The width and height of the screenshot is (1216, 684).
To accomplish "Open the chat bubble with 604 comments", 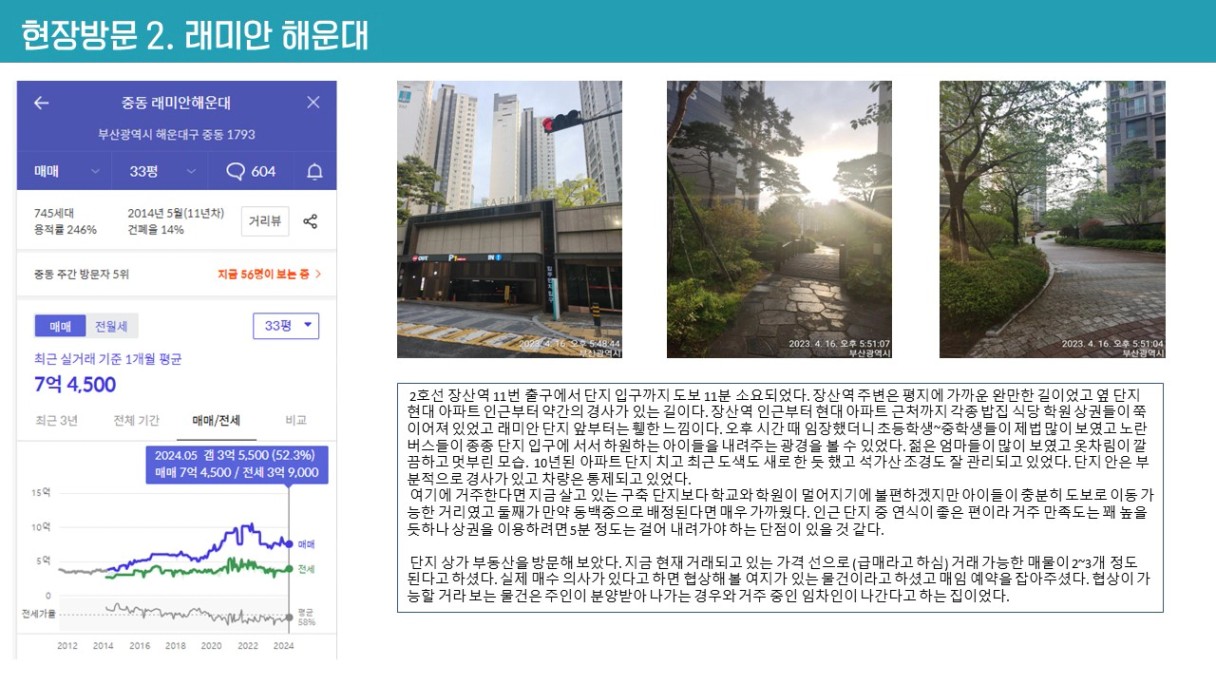I will pyautogui.click(x=251, y=171).
